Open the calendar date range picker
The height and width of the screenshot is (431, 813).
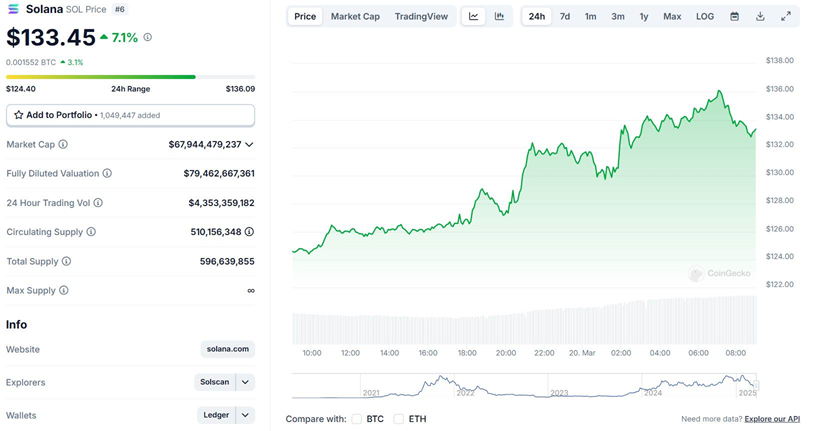(734, 16)
